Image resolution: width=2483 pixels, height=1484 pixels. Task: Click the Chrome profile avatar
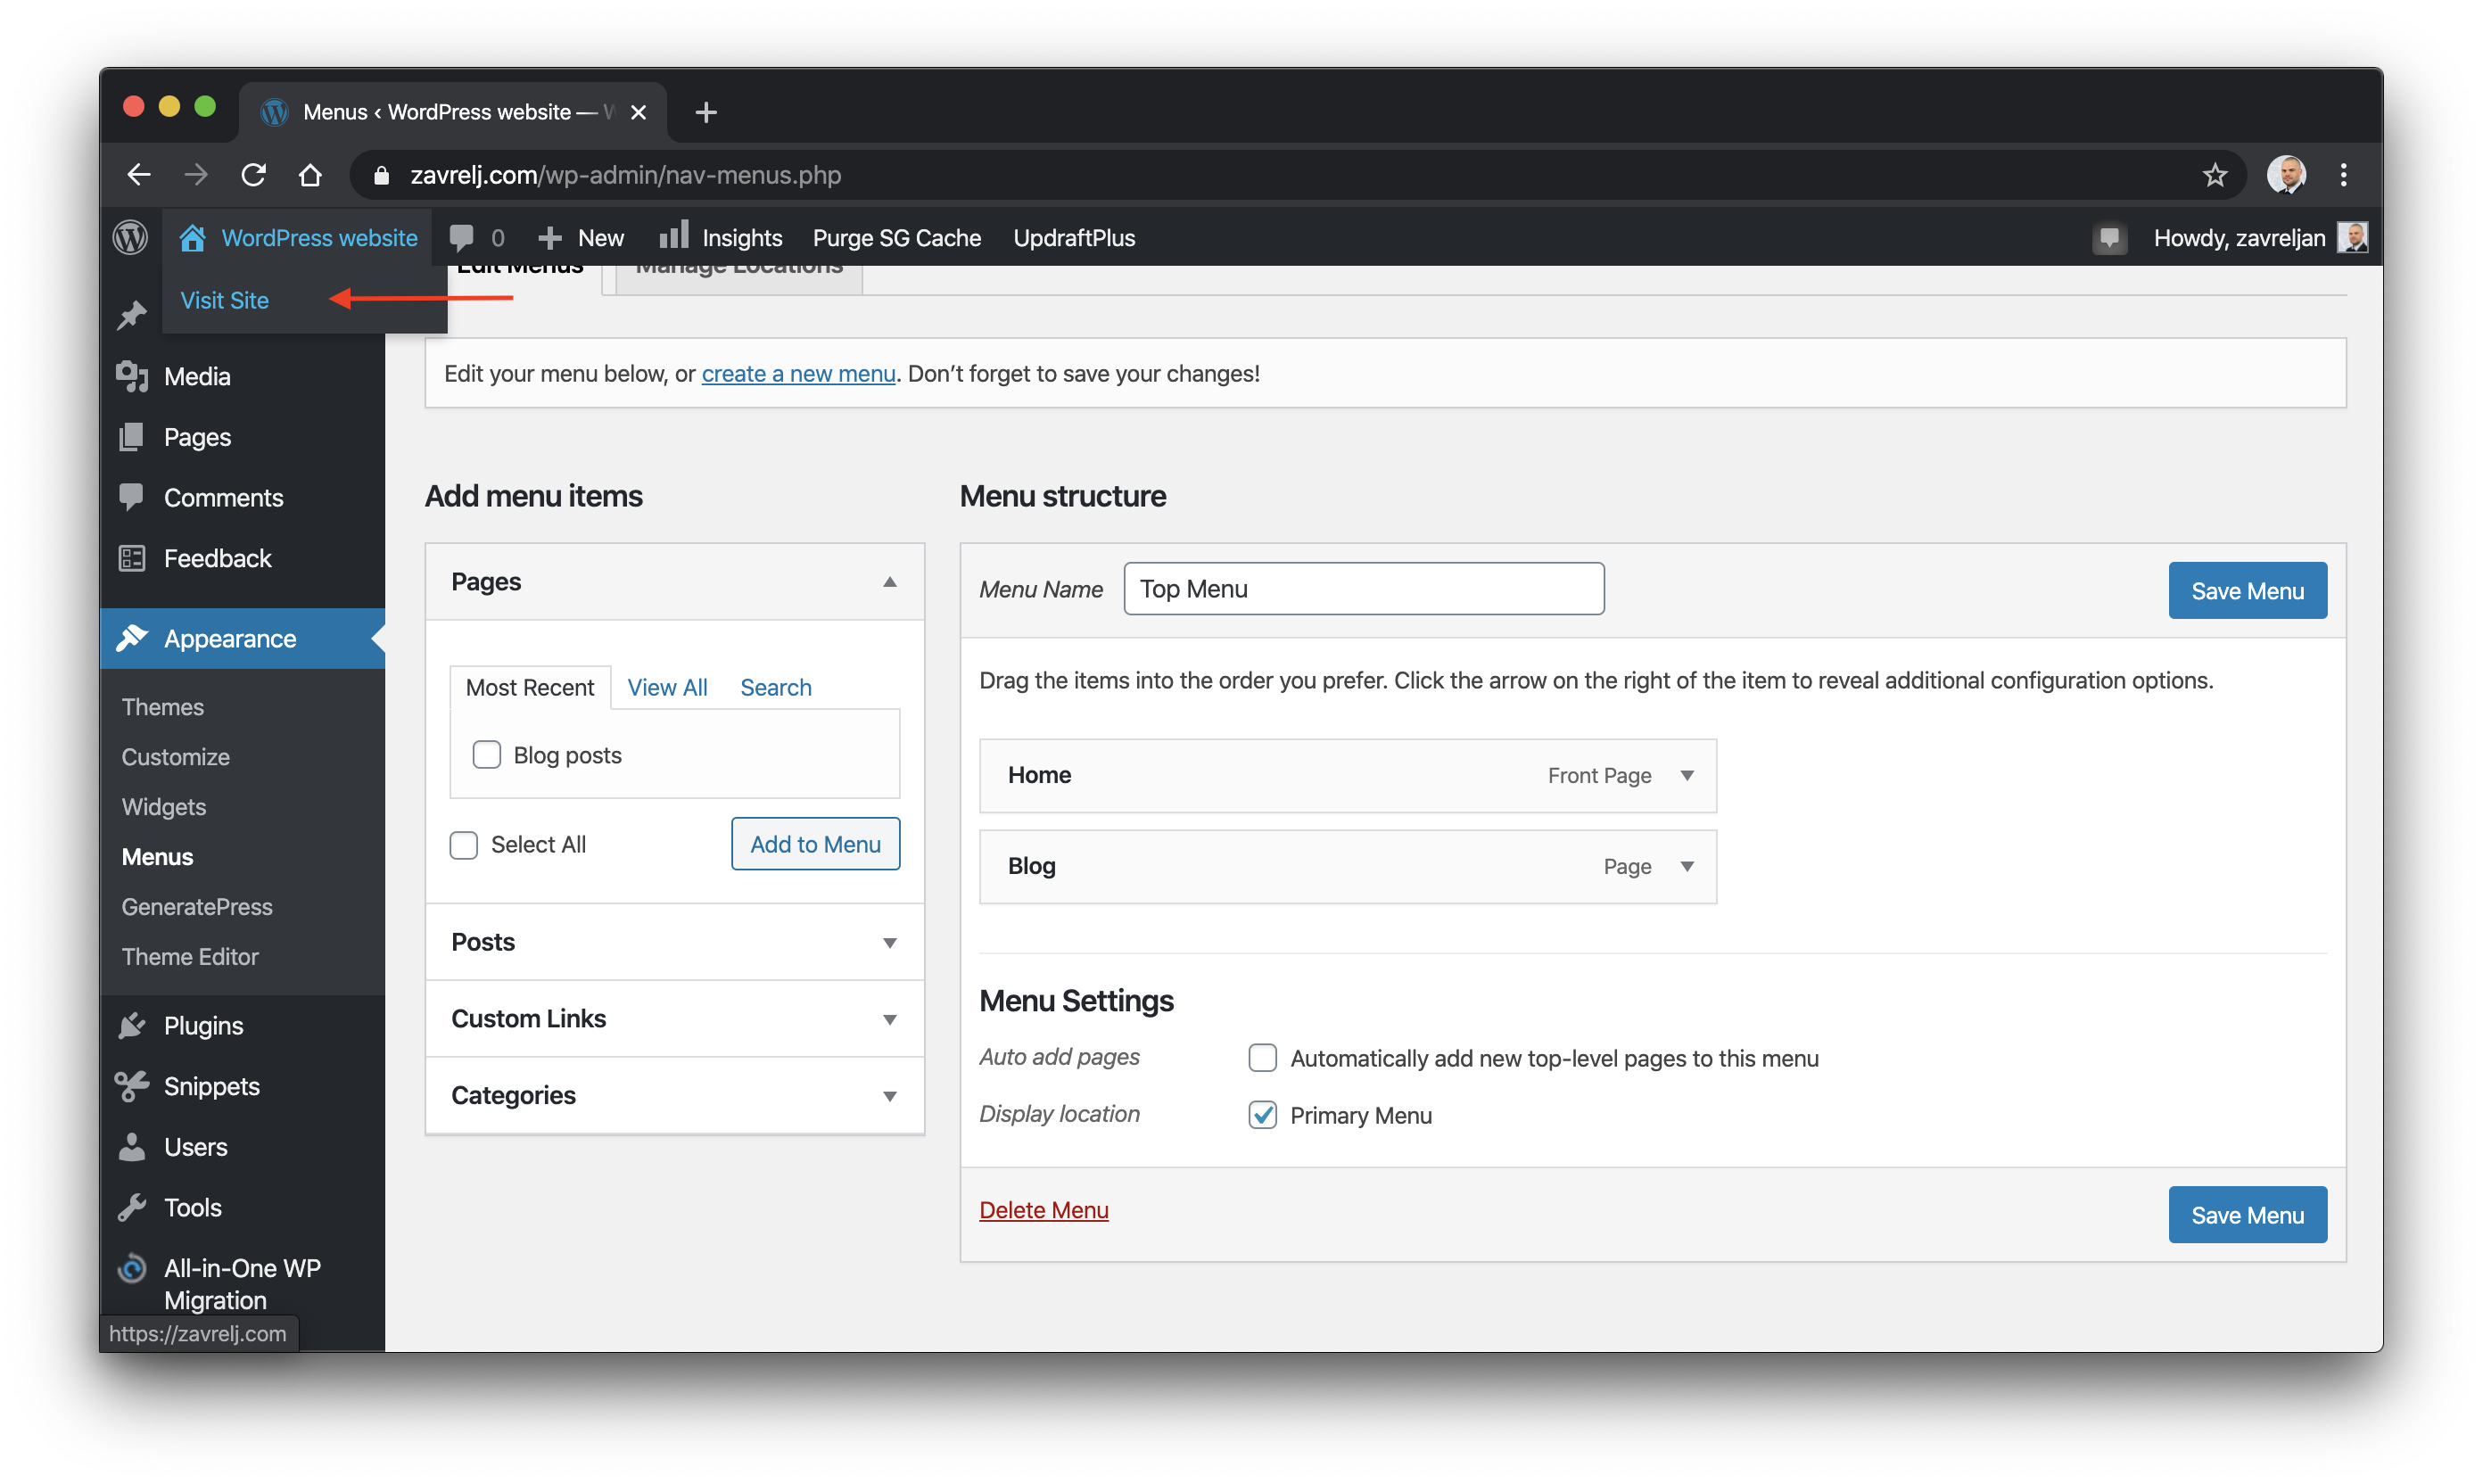[x=2286, y=175]
